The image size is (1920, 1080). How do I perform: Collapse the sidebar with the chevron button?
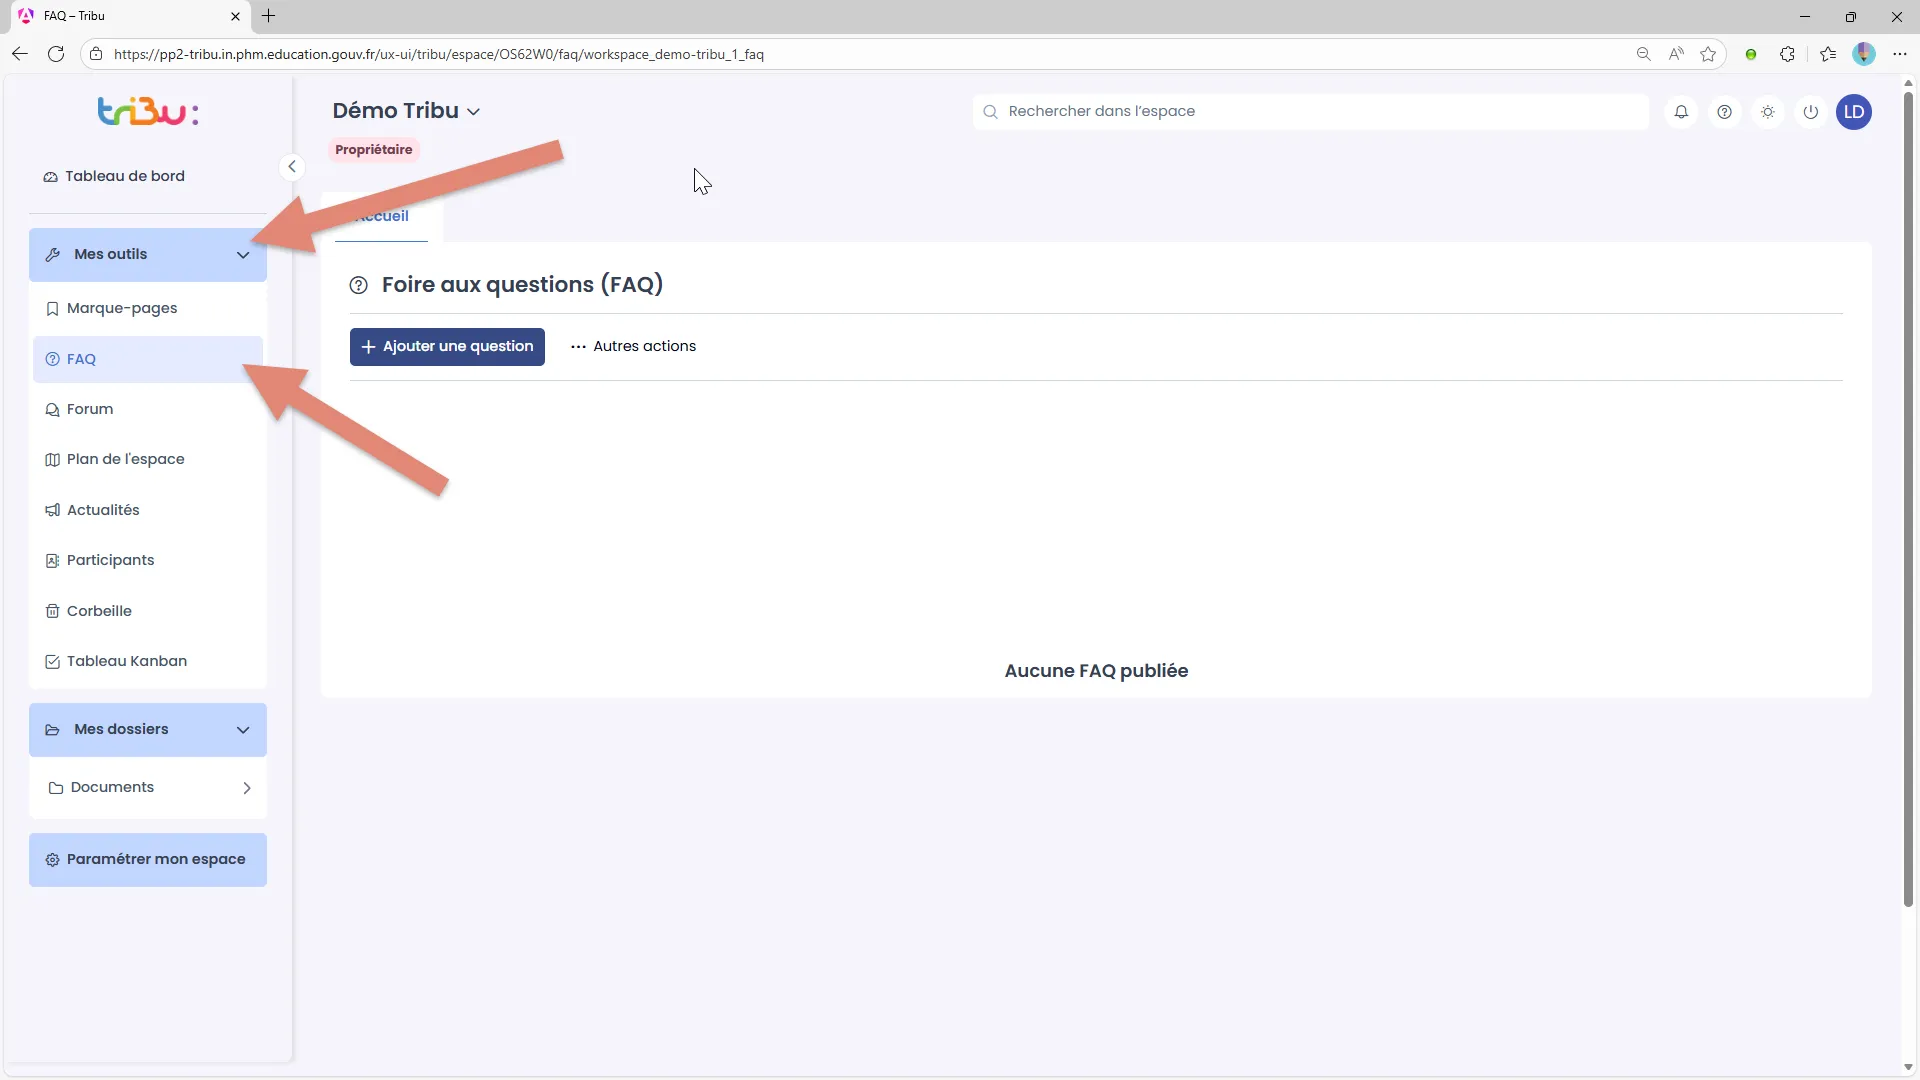point(291,167)
